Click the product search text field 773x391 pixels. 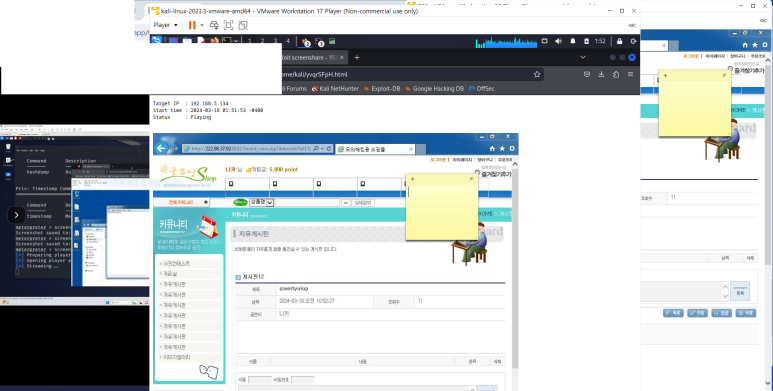[x=308, y=203]
